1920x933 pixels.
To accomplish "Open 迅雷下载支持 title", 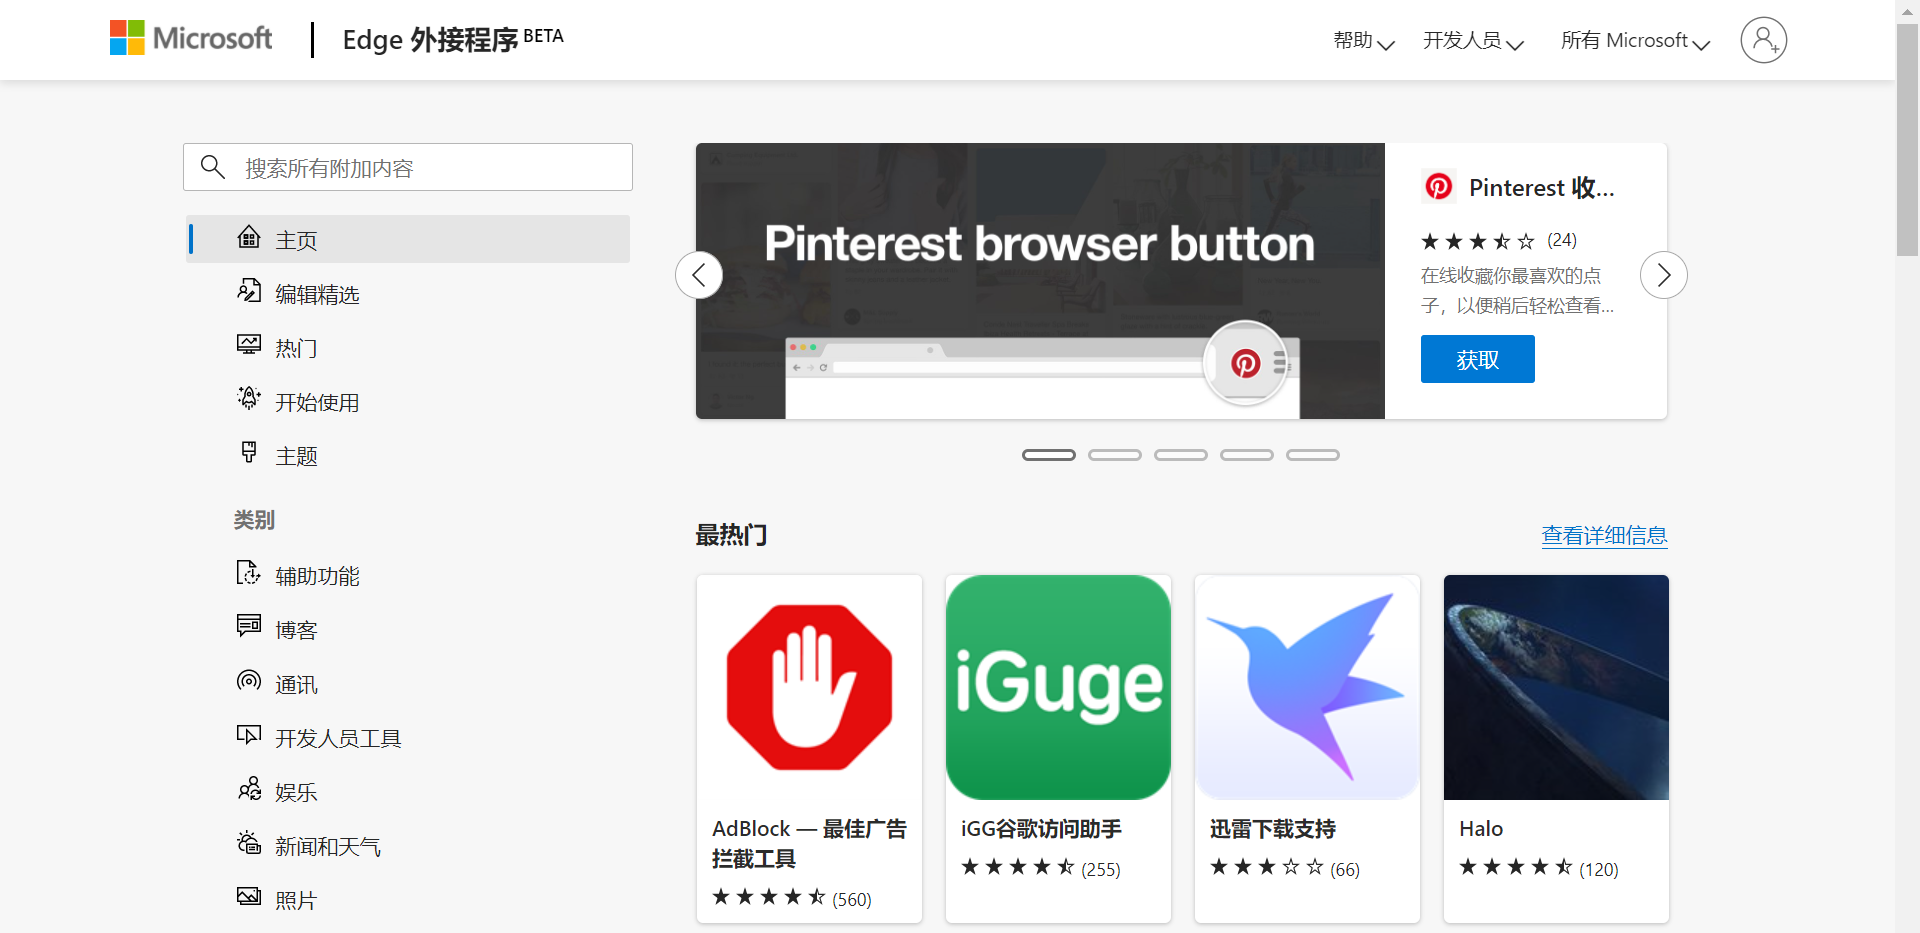I will click(1273, 828).
